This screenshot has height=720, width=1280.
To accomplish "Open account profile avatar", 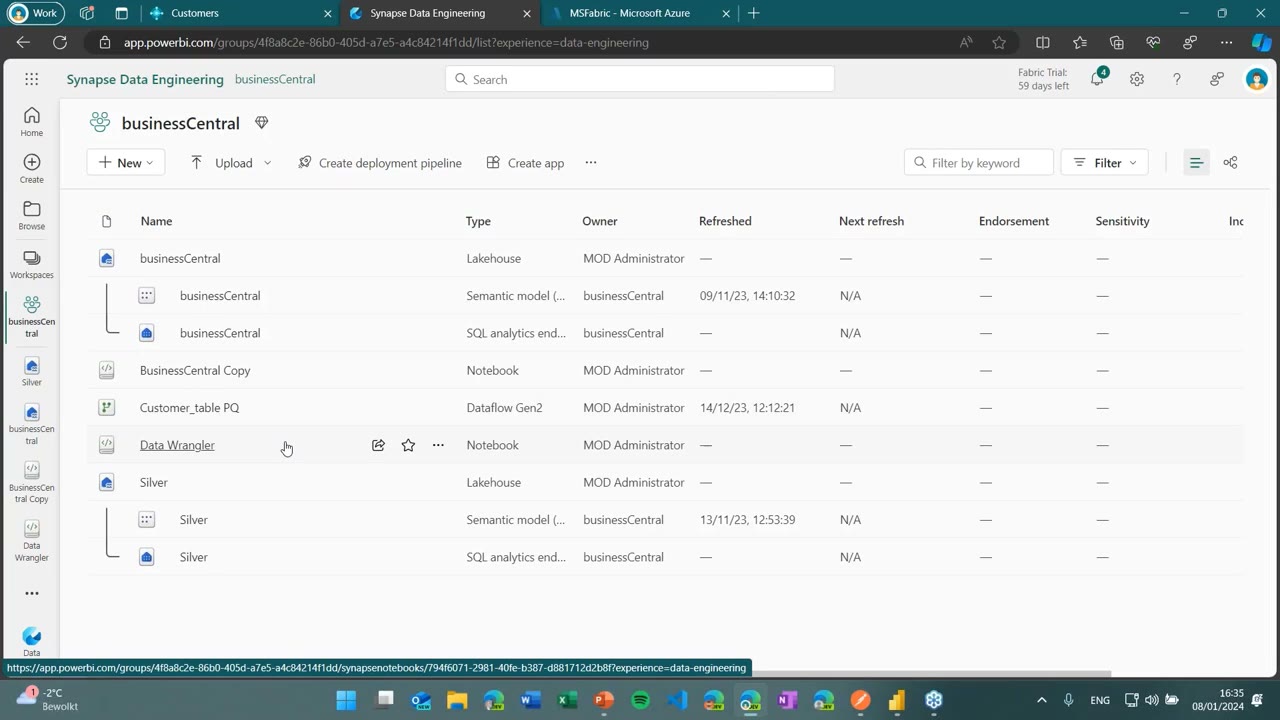I will point(1257,79).
